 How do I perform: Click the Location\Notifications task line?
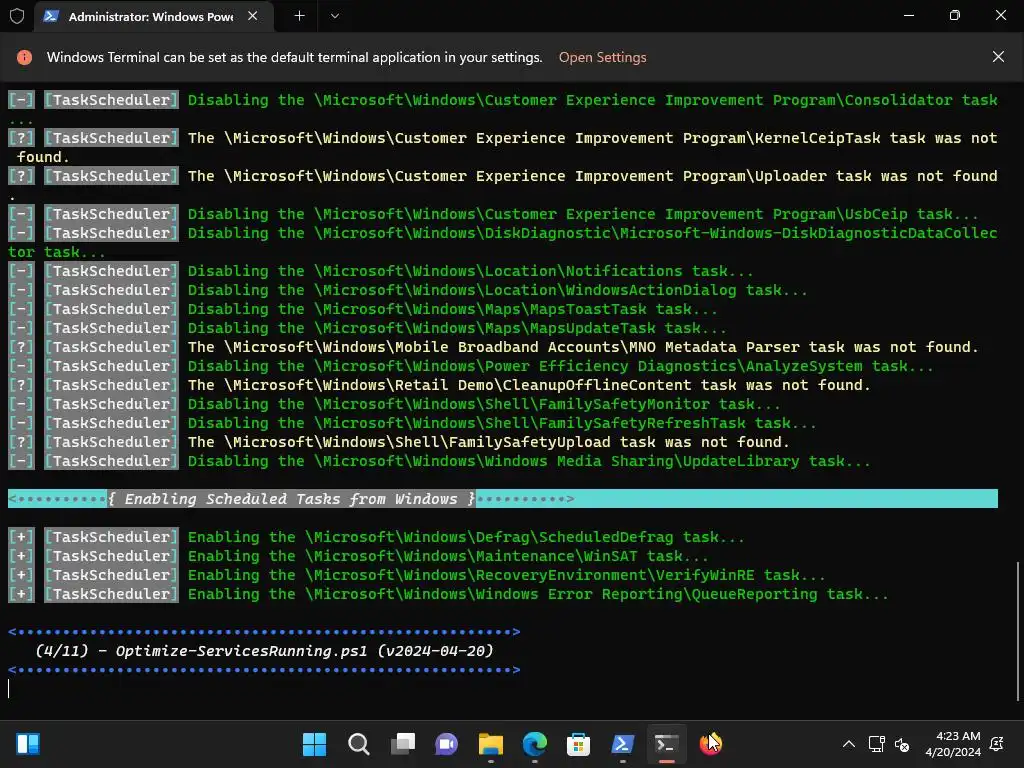381,271
